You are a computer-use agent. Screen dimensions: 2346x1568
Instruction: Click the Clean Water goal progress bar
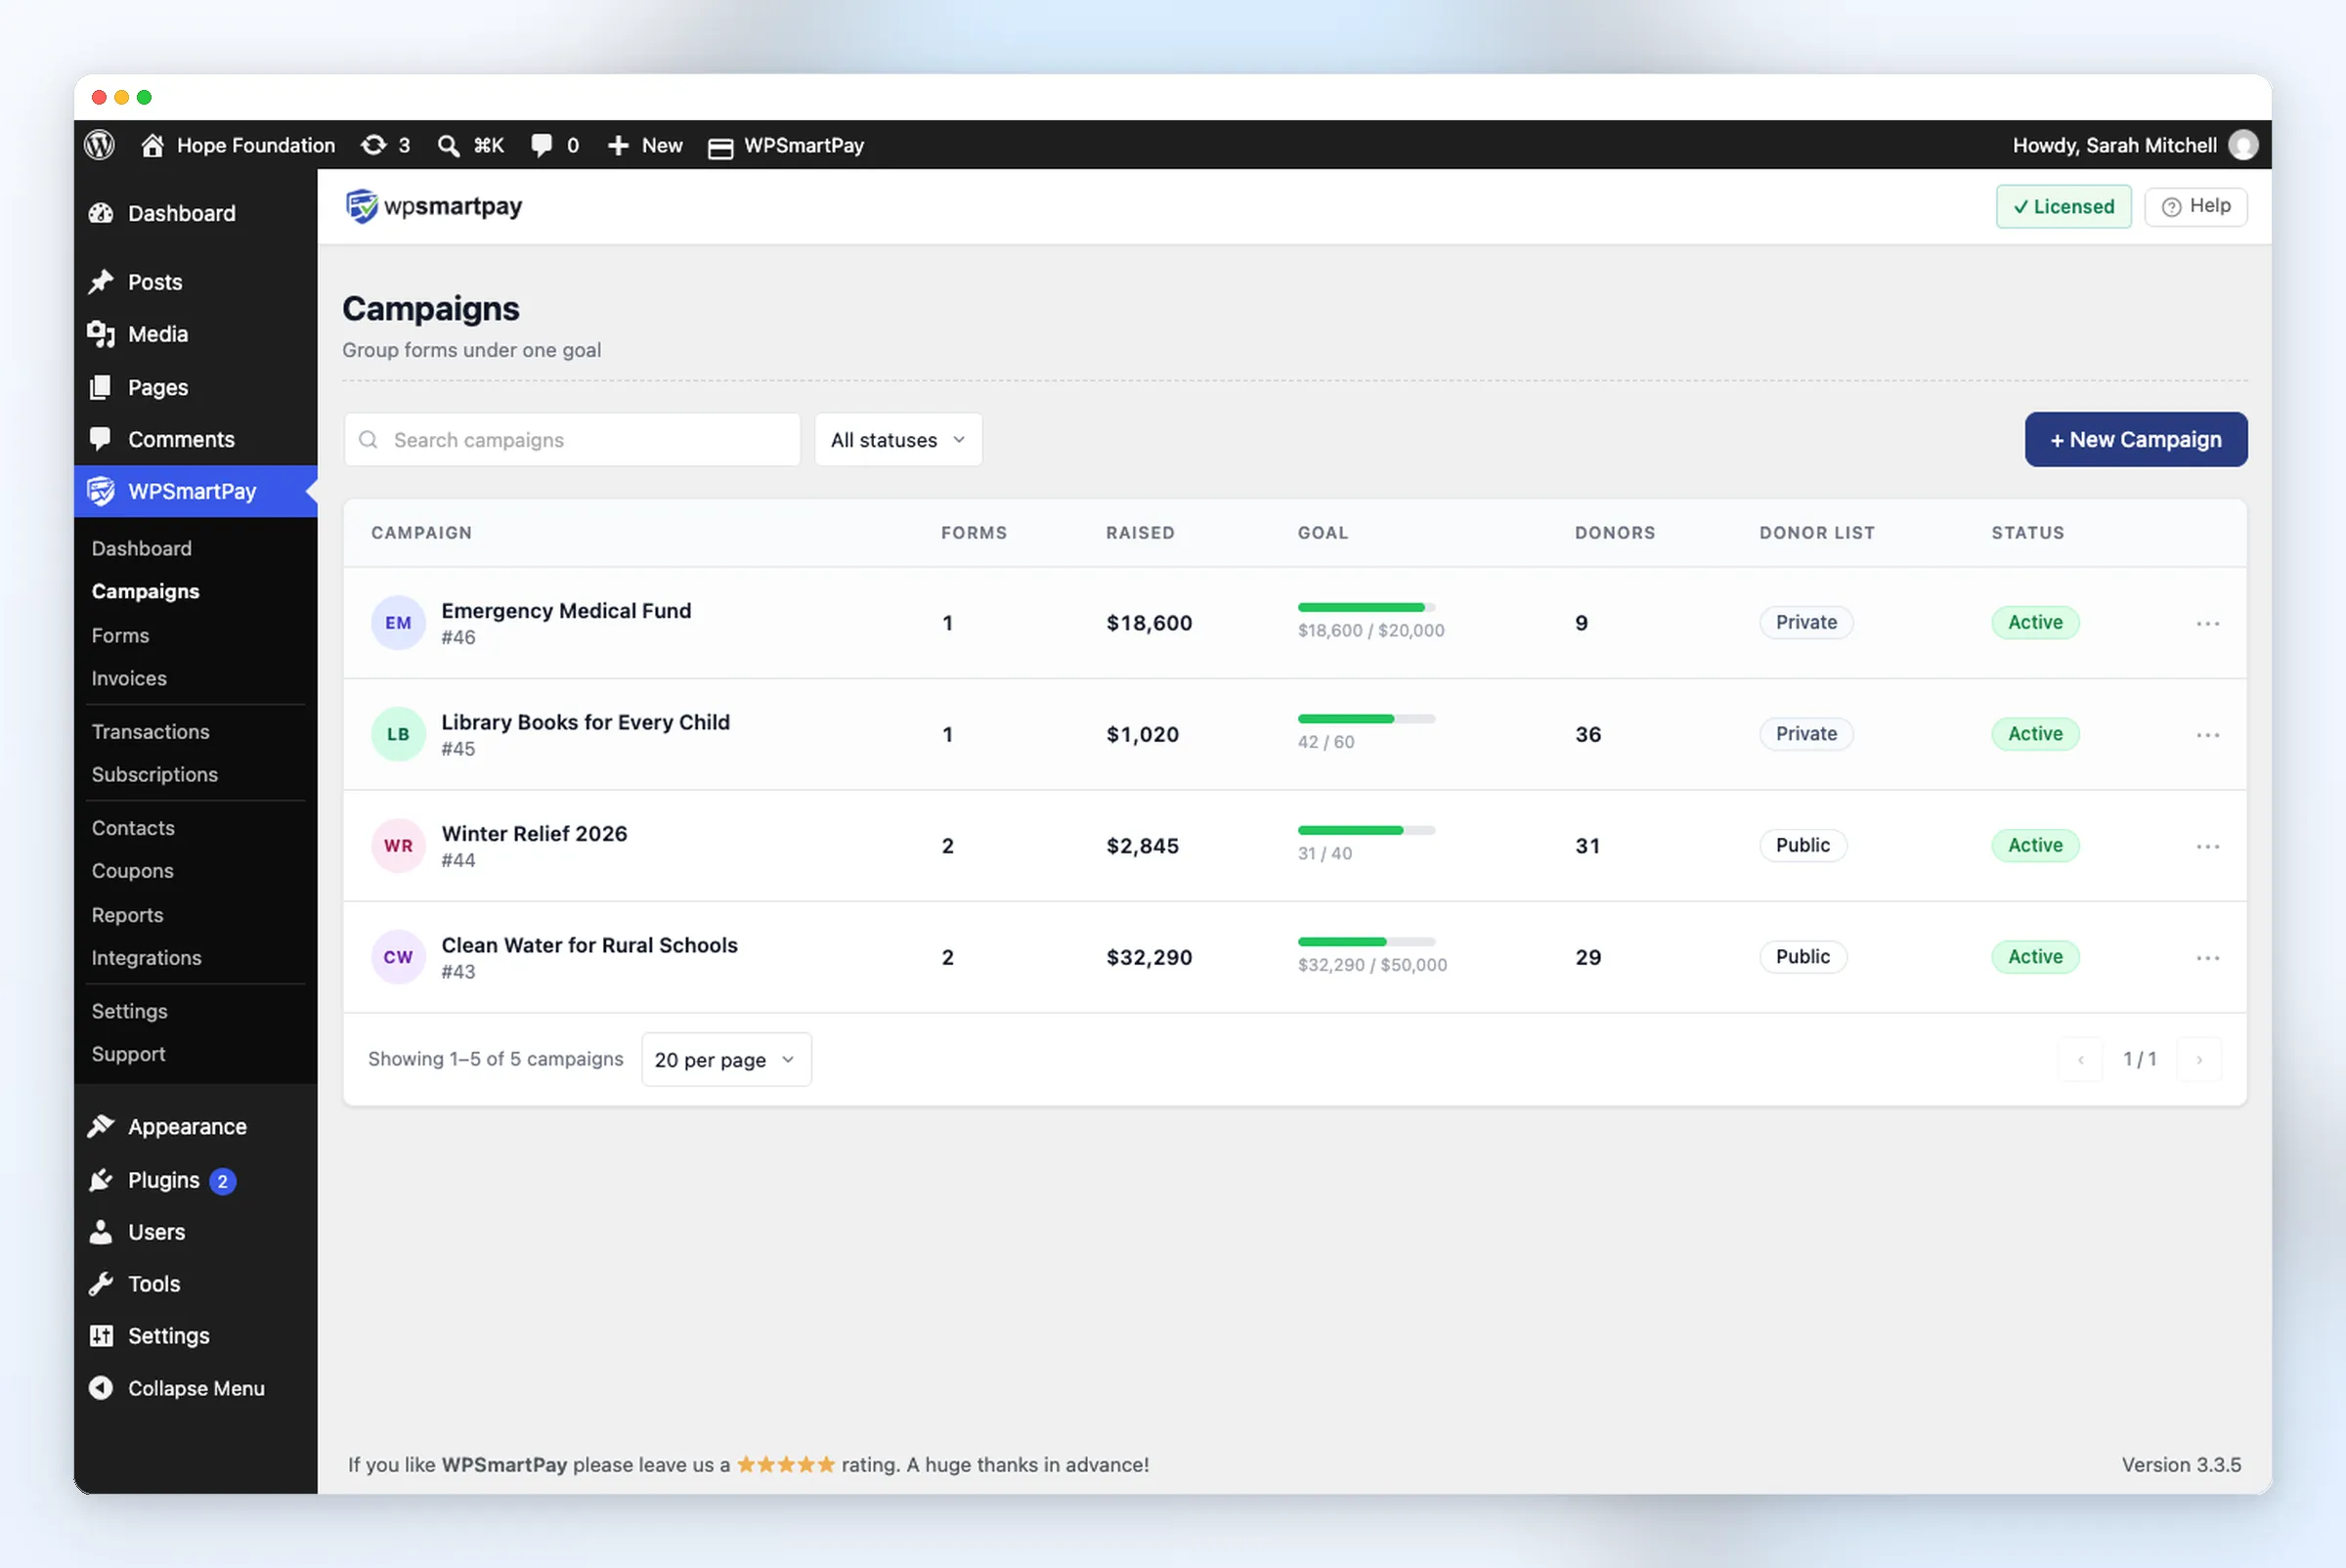coord(1366,941)
